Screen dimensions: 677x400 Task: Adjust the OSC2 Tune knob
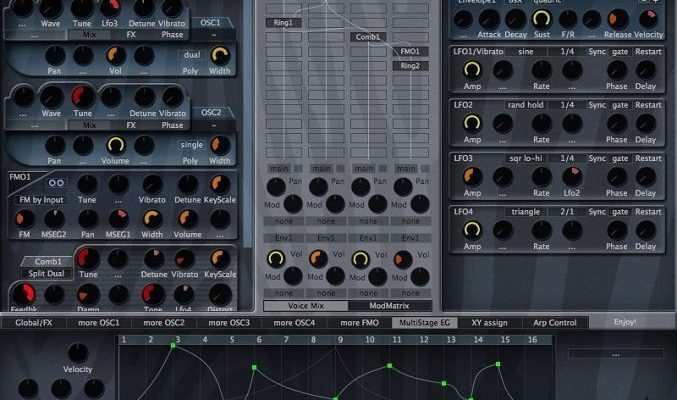coord(83,97)
